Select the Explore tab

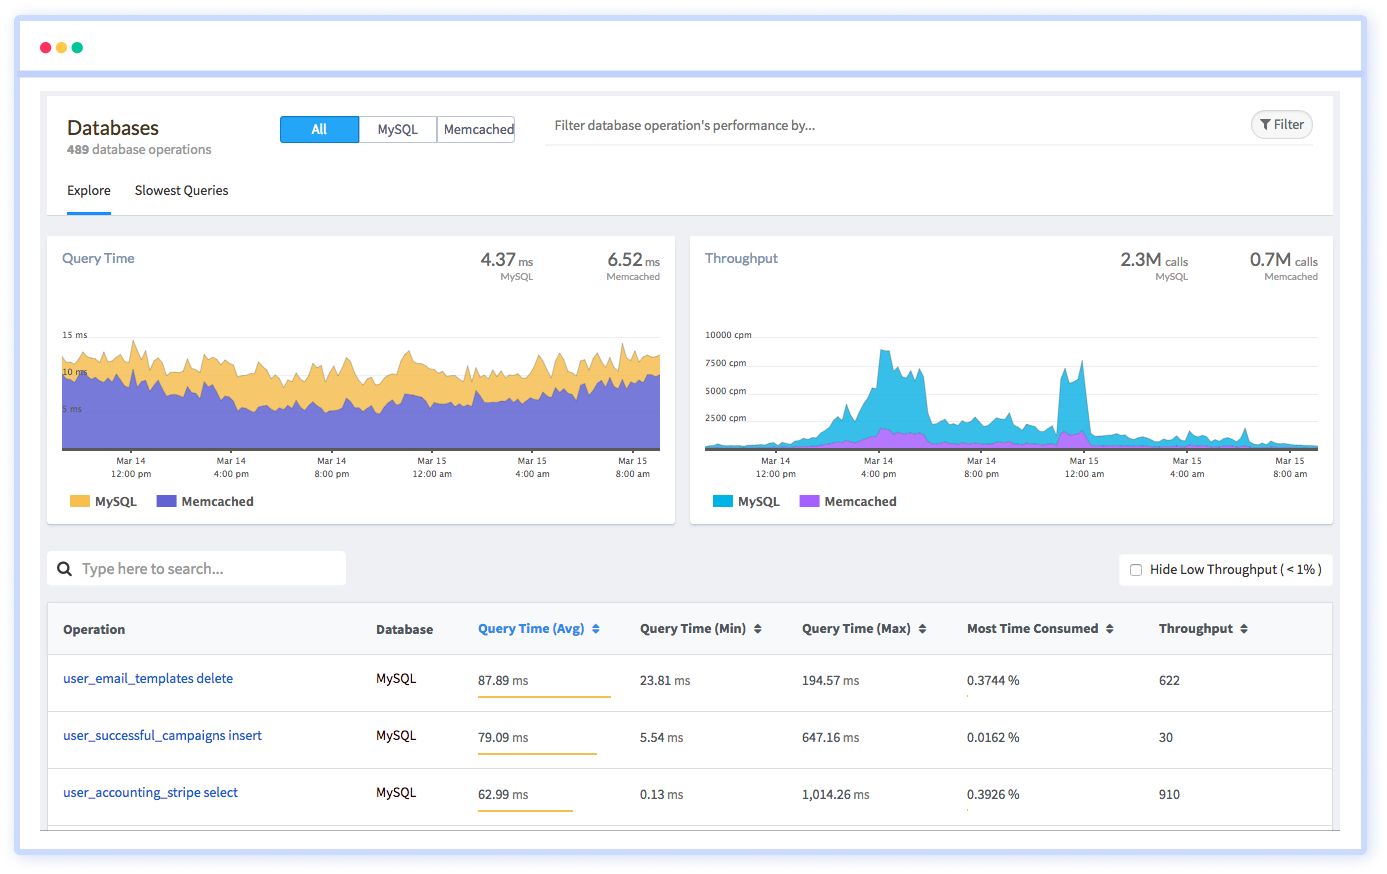pyautogui.click(x=88, y=190)
